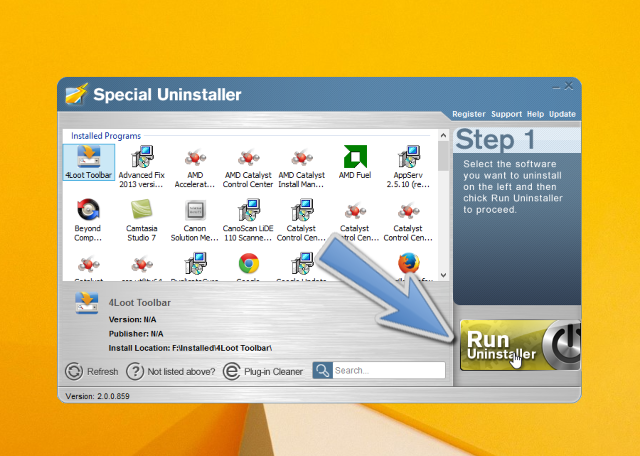This screenshot has height=456, width=640.
Task: Open the Register link
Action: pos(469,114)
